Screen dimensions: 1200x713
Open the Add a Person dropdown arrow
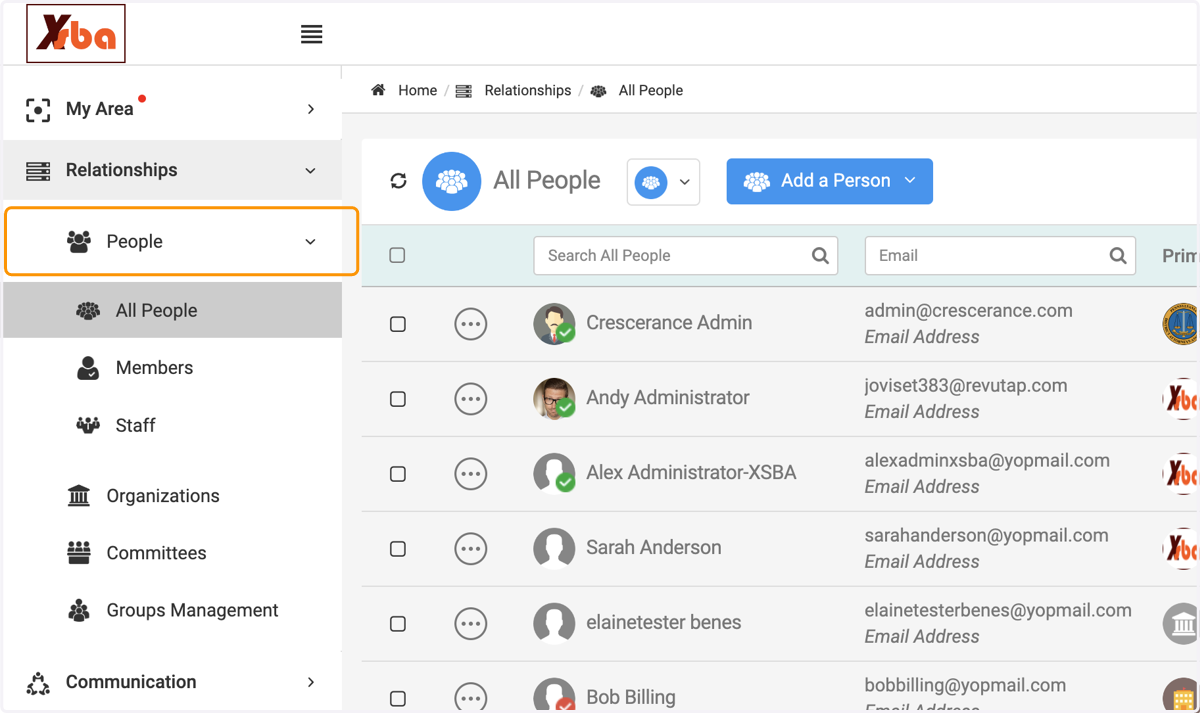910,181
